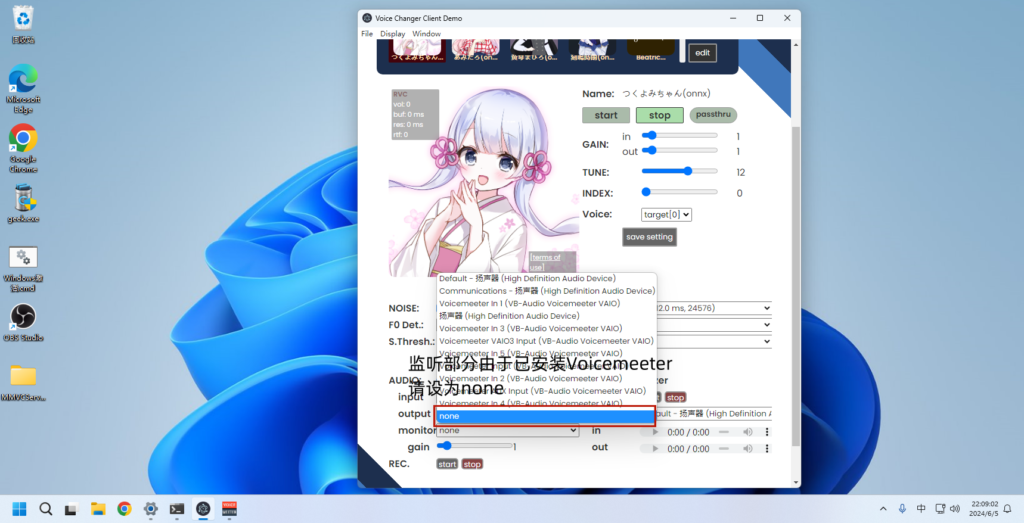Click the save setting button
Image resolution: width=1024 pixels, height=523 pixels.
pos(649,237)
